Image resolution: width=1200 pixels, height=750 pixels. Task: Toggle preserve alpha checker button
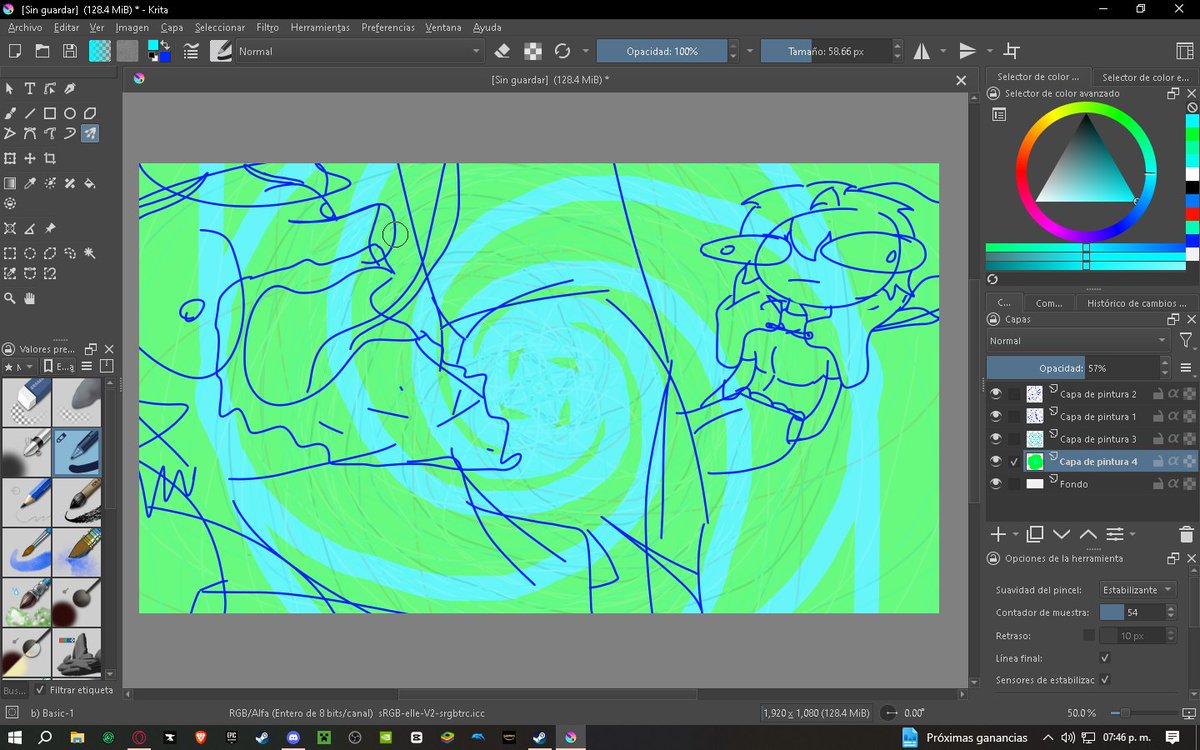[x=533, y=51]
